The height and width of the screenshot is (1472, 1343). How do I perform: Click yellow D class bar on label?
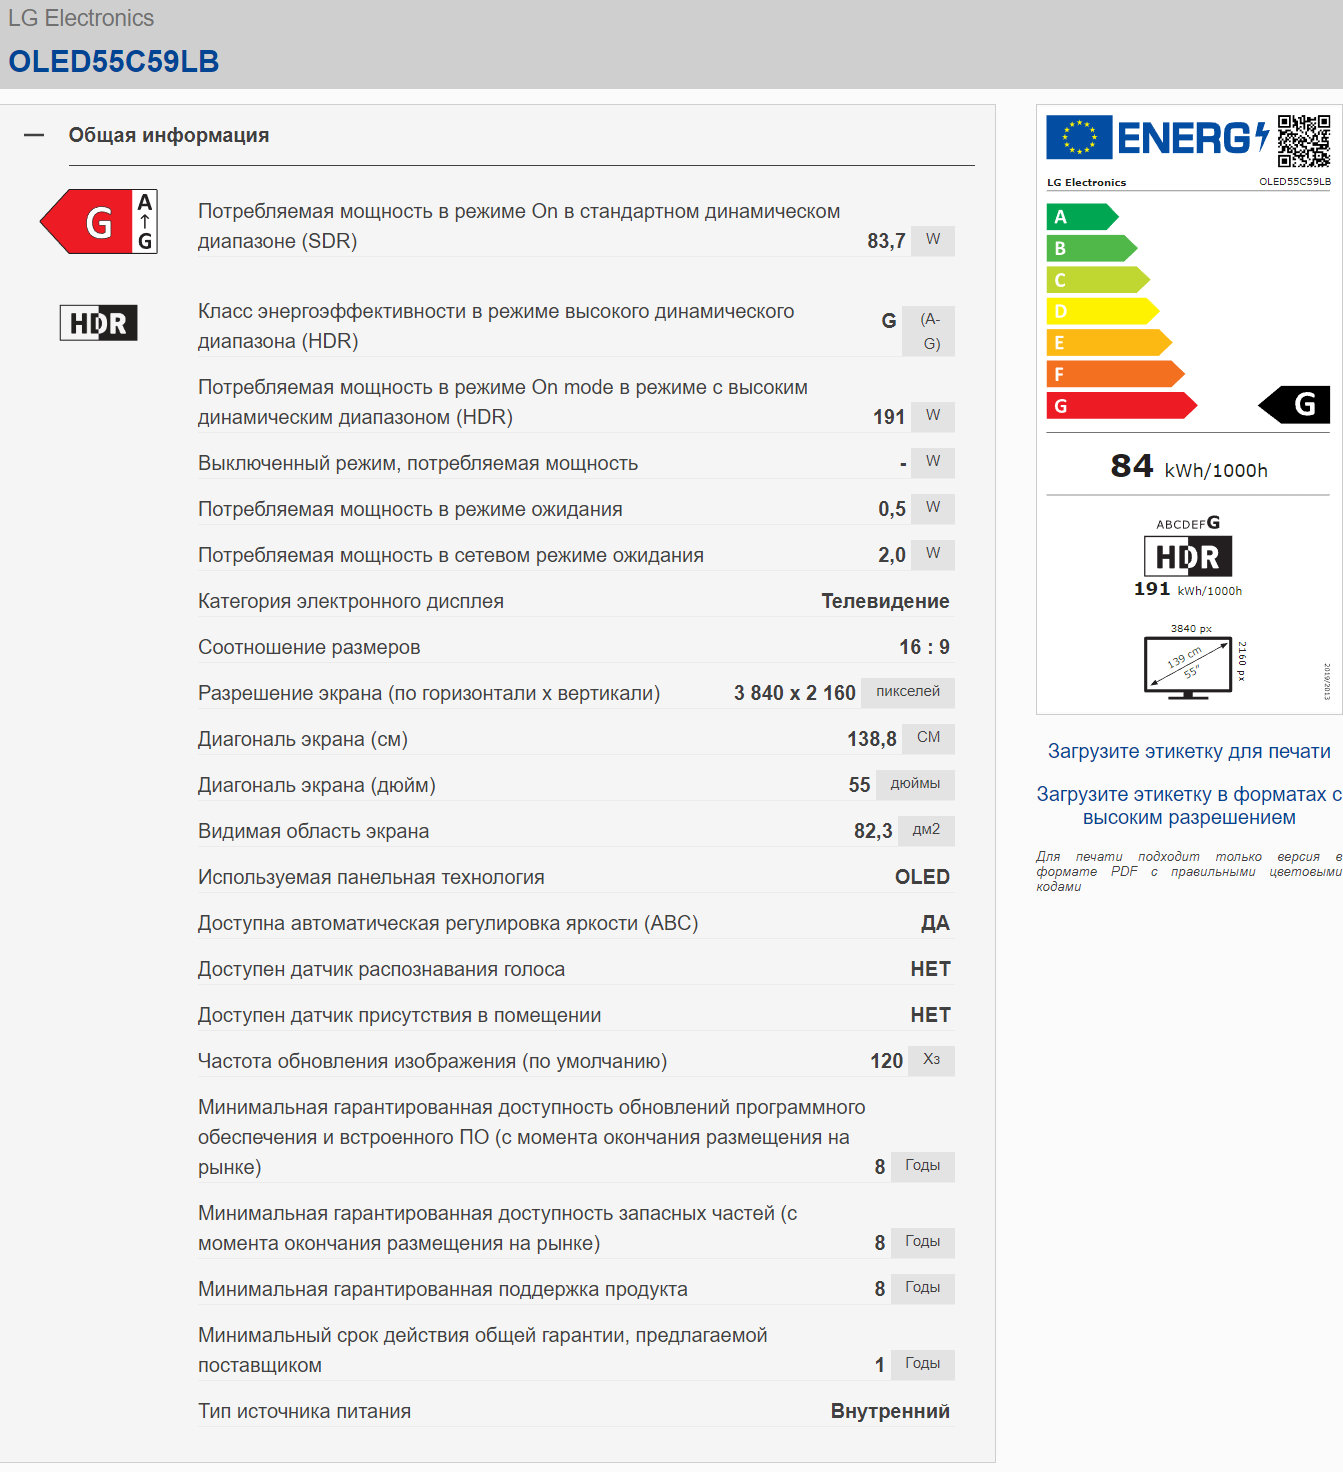1102,311
